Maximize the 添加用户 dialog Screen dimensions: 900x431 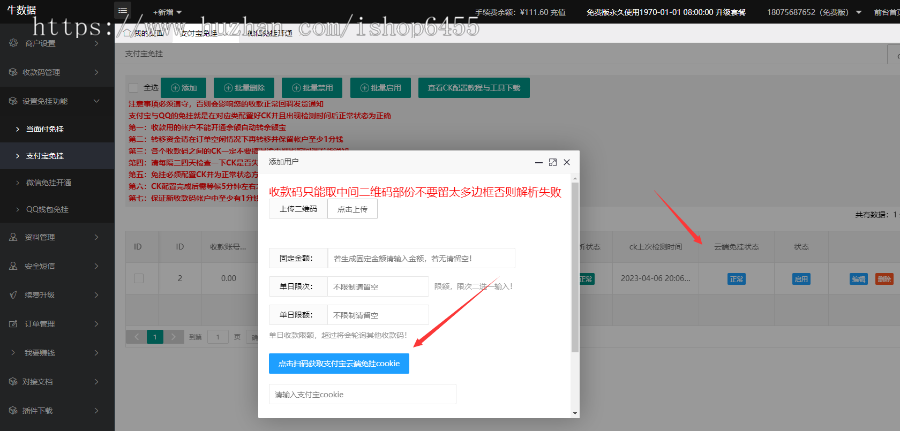pos(552,161)
